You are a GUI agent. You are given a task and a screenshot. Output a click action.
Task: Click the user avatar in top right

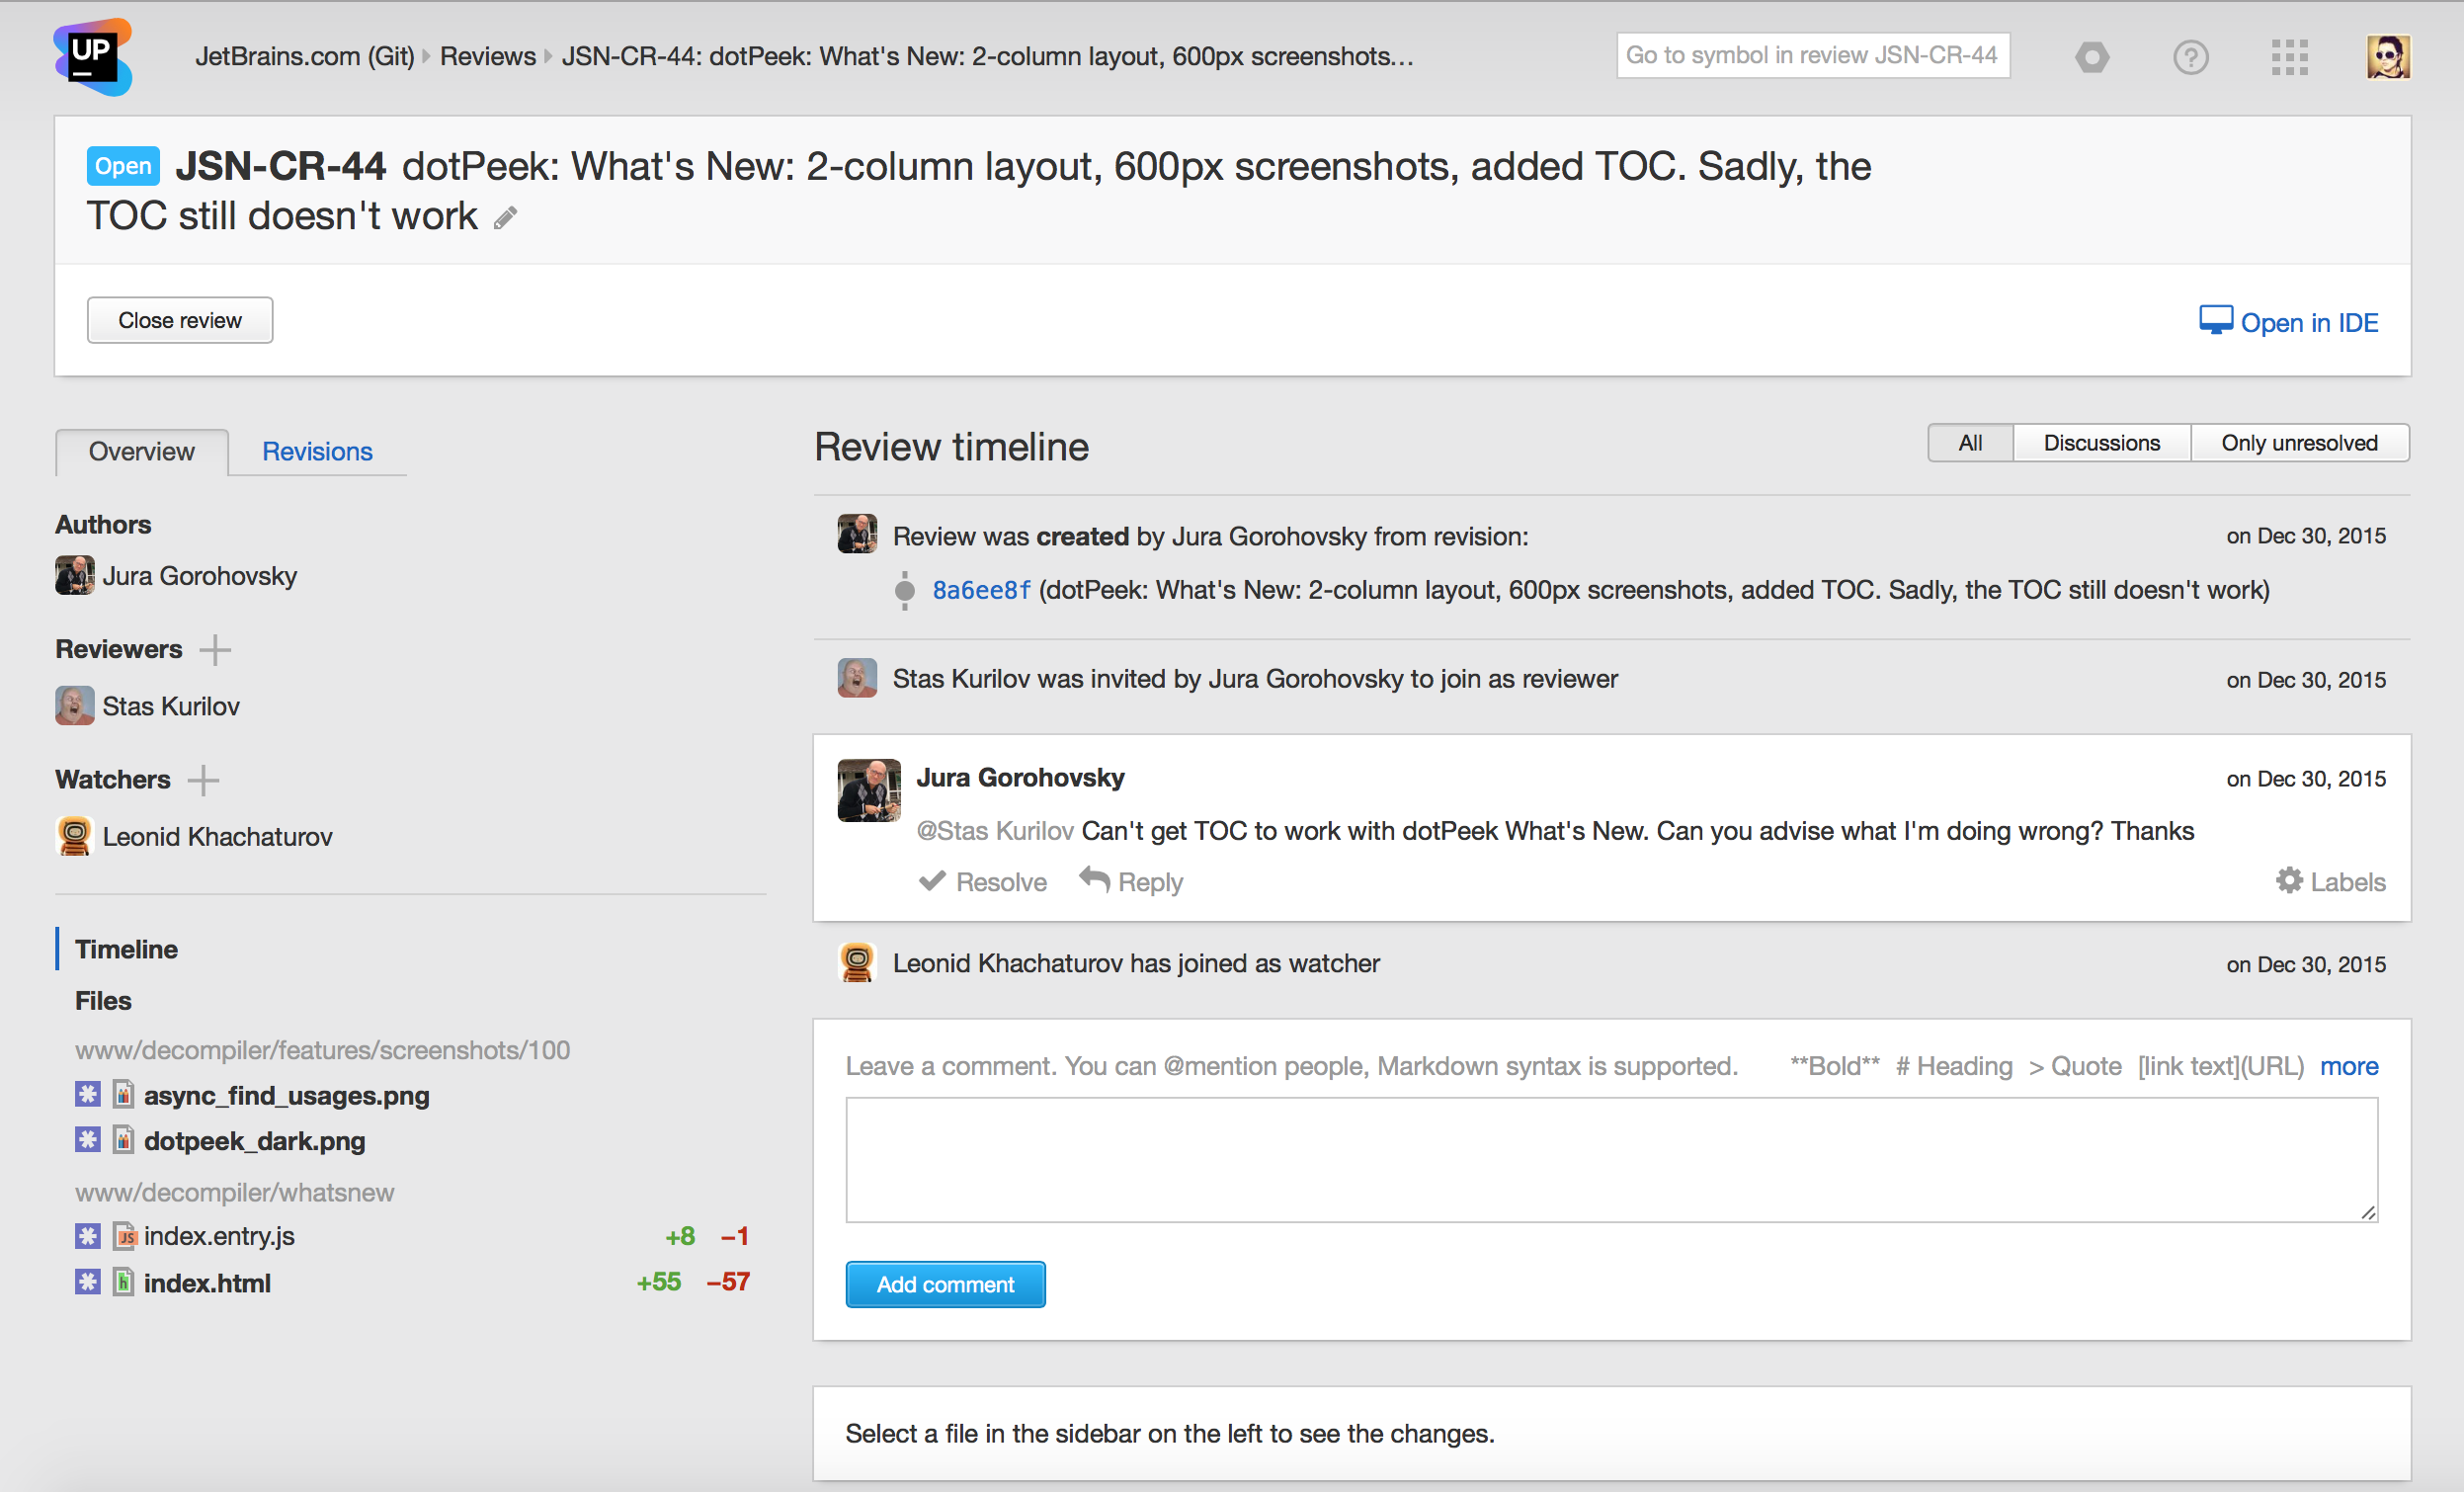tap(2388, 57)
